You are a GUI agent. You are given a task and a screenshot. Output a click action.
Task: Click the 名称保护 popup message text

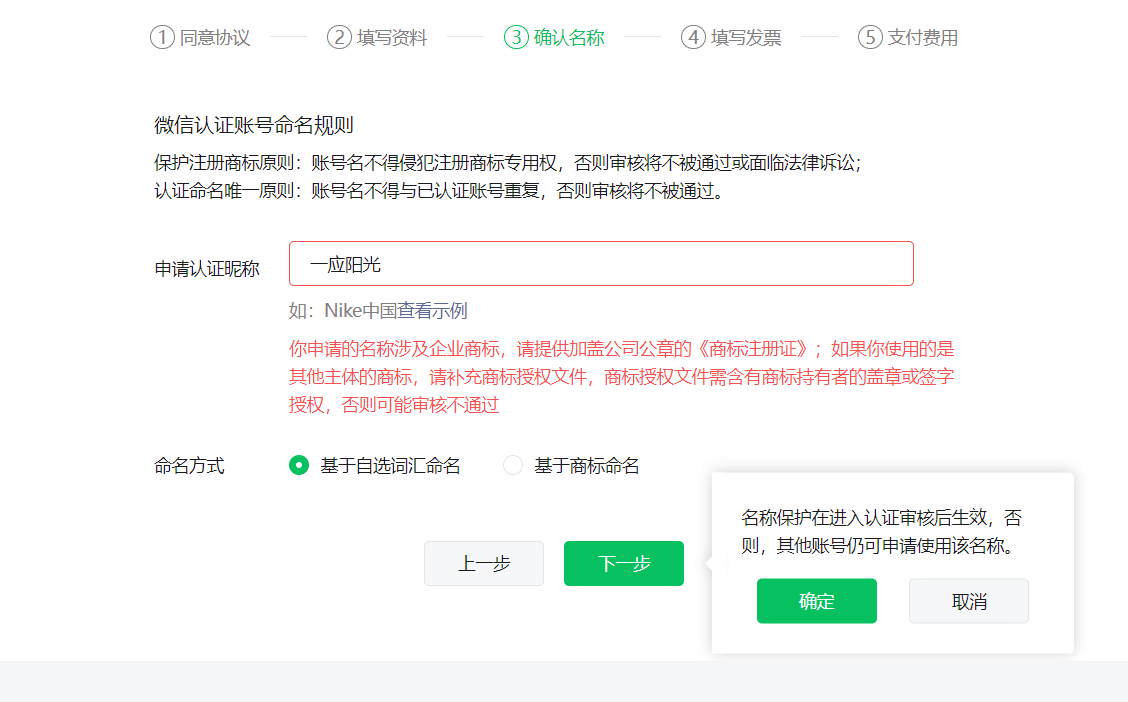(881, 532)
